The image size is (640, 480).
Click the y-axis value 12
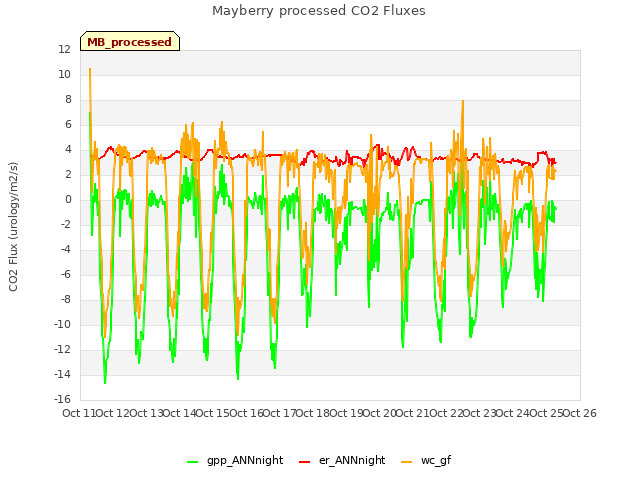pos(64,49)
